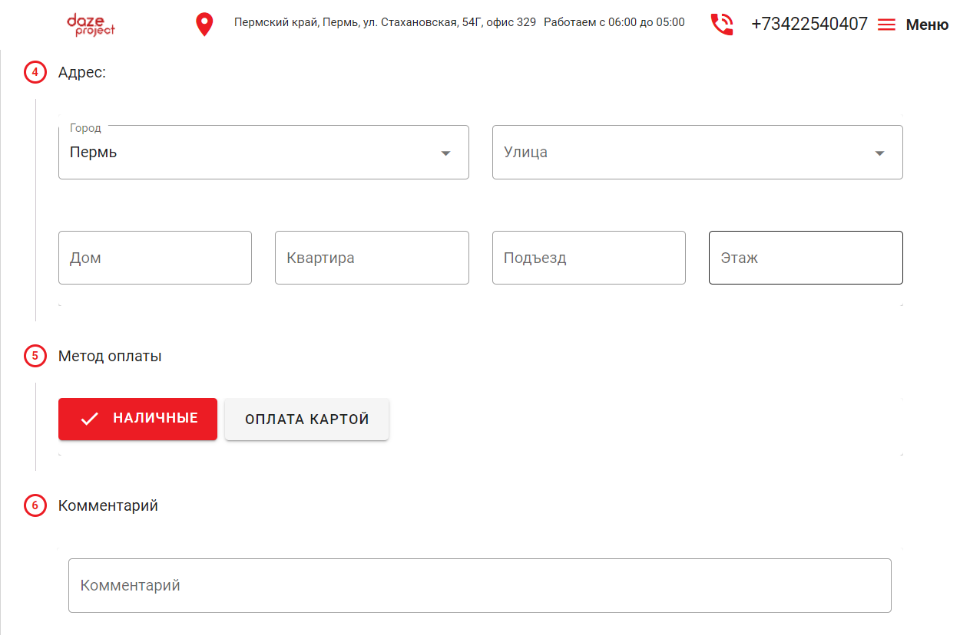This screenshot has width=960, height=635.
Task: Click the phone handset icon
Action: tap(722, 23)
